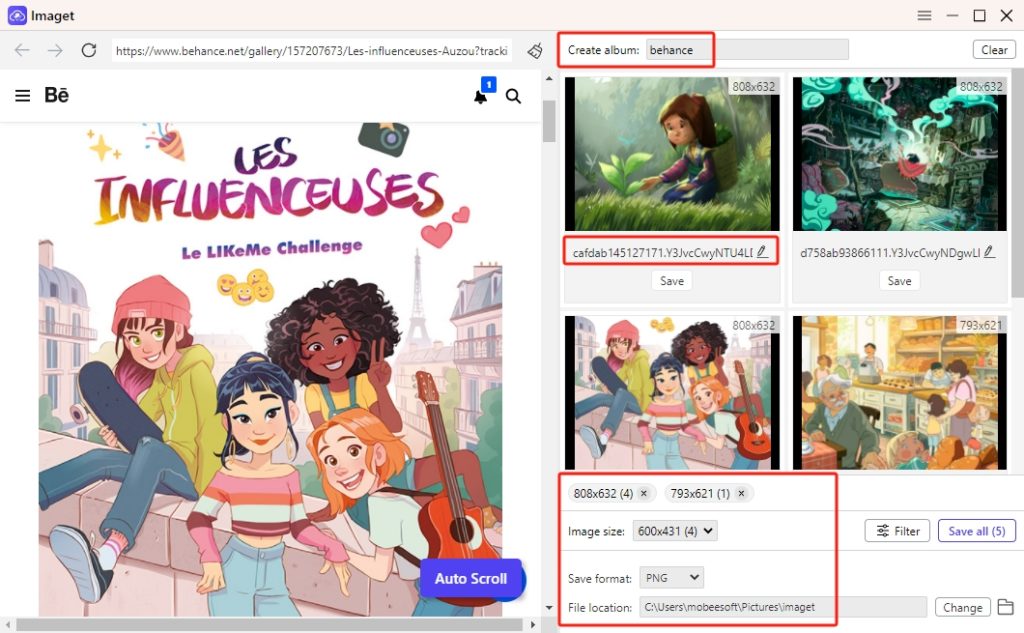Image resolution: width=1024 pixels, height=633 pixels.
Task: Save the d758ab93866111 image
Action: [x=899, y=280]
